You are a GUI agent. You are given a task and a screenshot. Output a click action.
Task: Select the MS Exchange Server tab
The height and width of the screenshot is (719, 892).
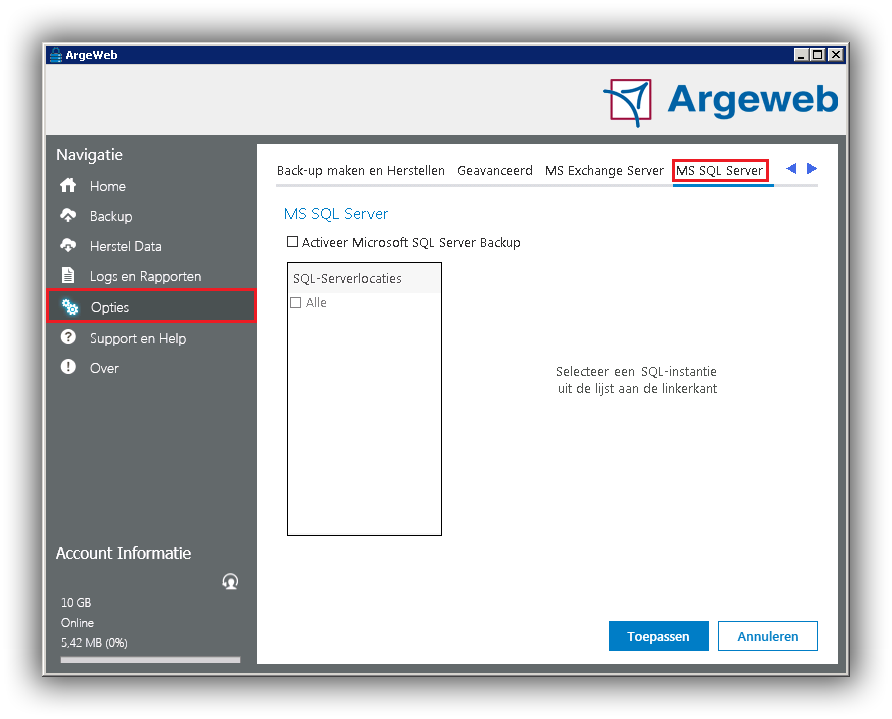click(604, 171)
